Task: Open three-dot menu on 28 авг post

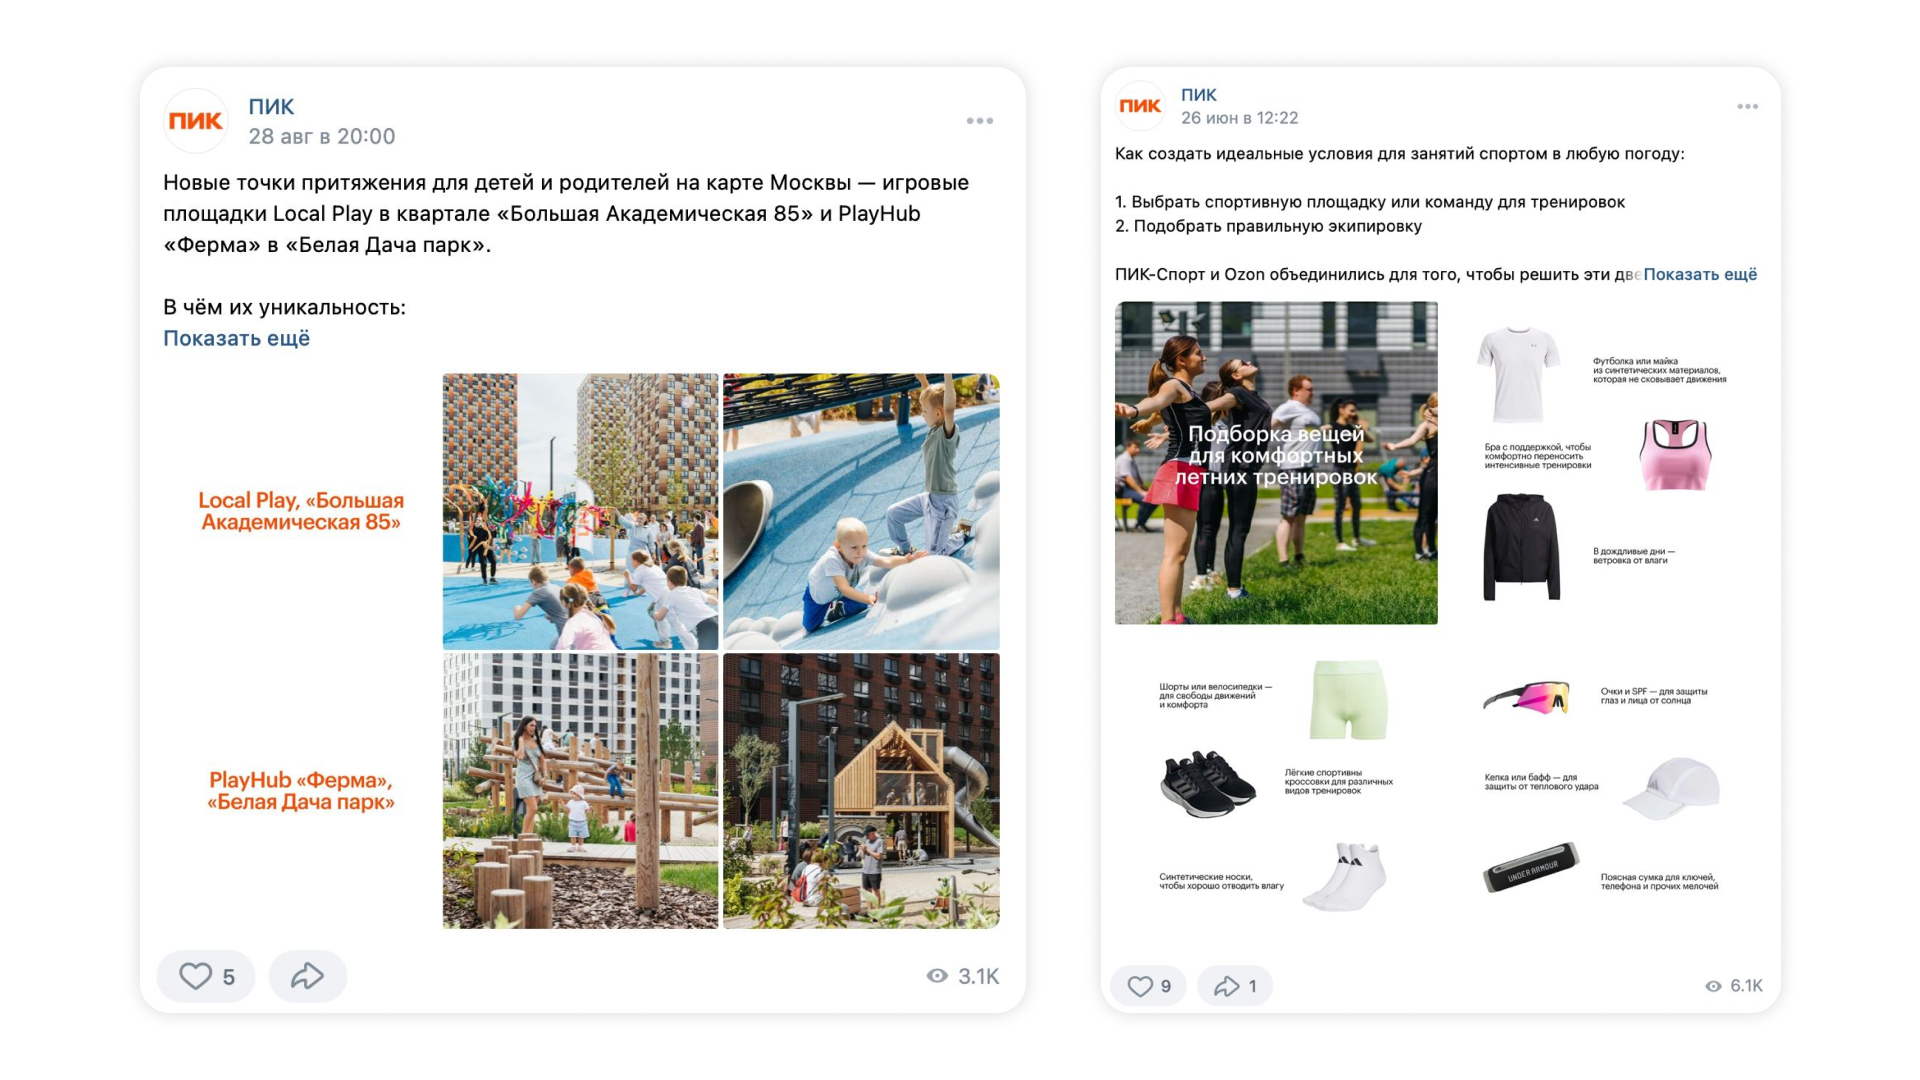Action: [x=980, y=121]
